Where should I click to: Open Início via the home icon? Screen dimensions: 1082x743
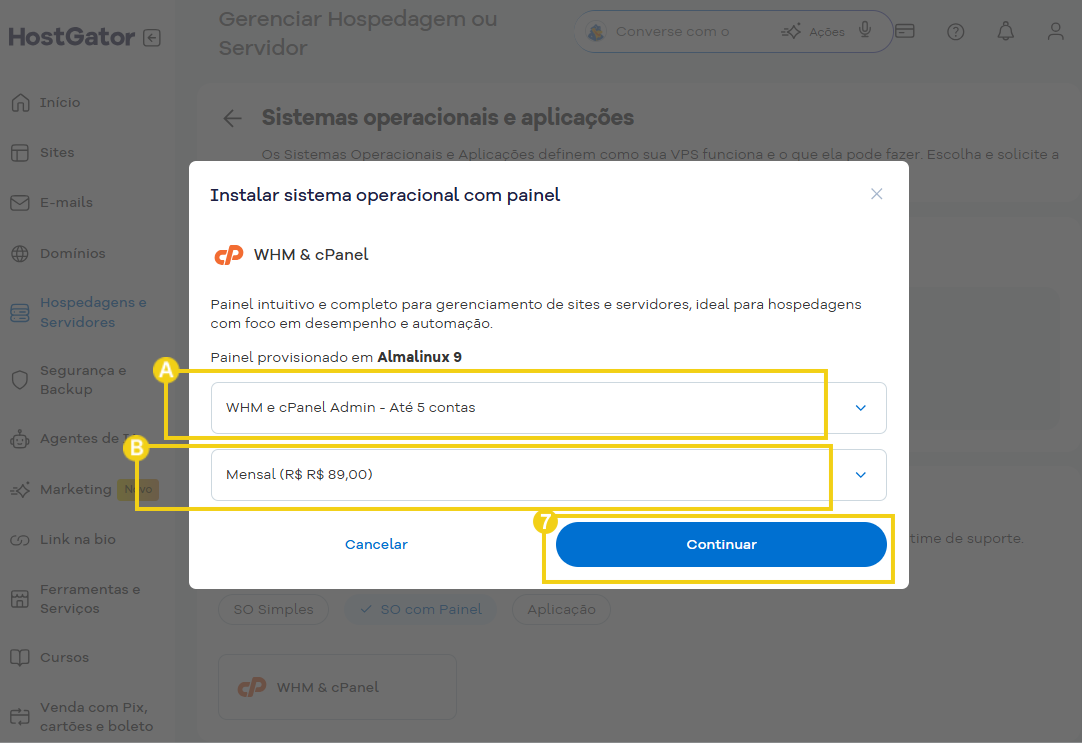[20, 102]
